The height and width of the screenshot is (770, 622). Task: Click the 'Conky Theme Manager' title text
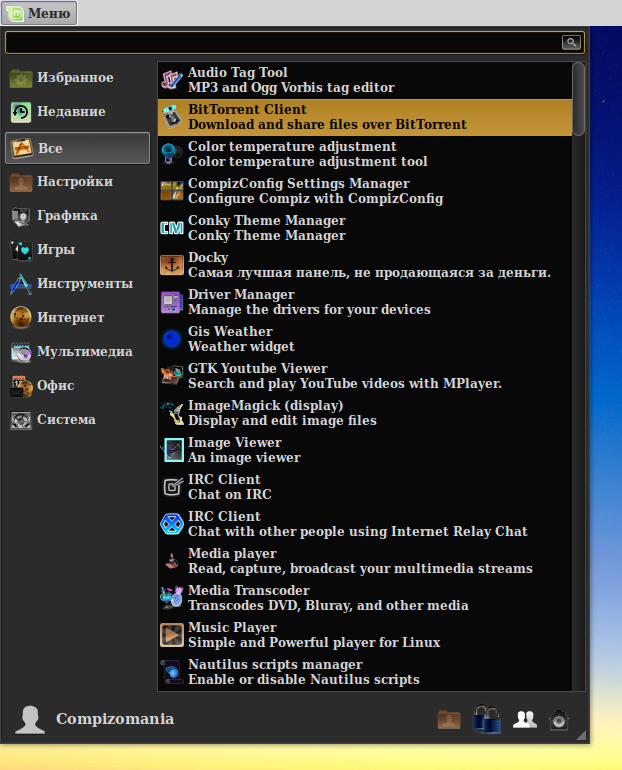pyautogui.click(x=267, y=220)
